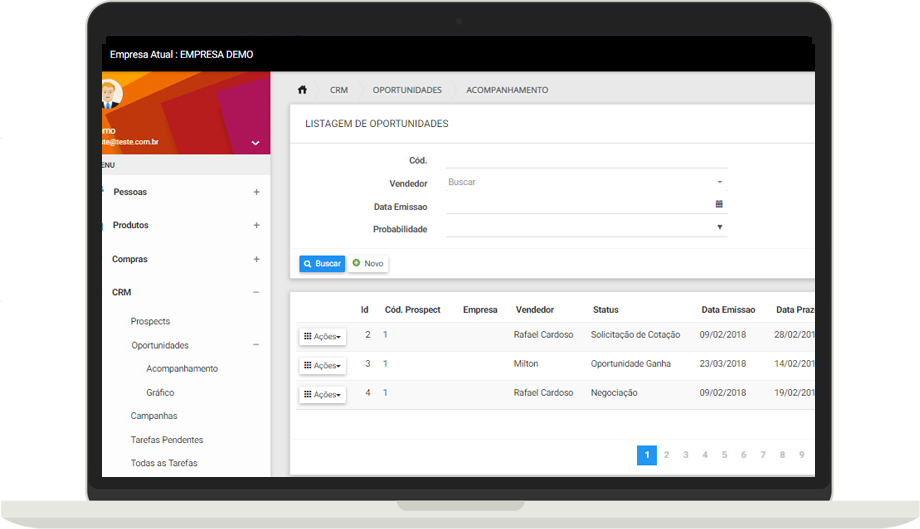This screenshot has width=920, height=529.
Task: Click the Data Emissao column header
Action: (728, 310)
